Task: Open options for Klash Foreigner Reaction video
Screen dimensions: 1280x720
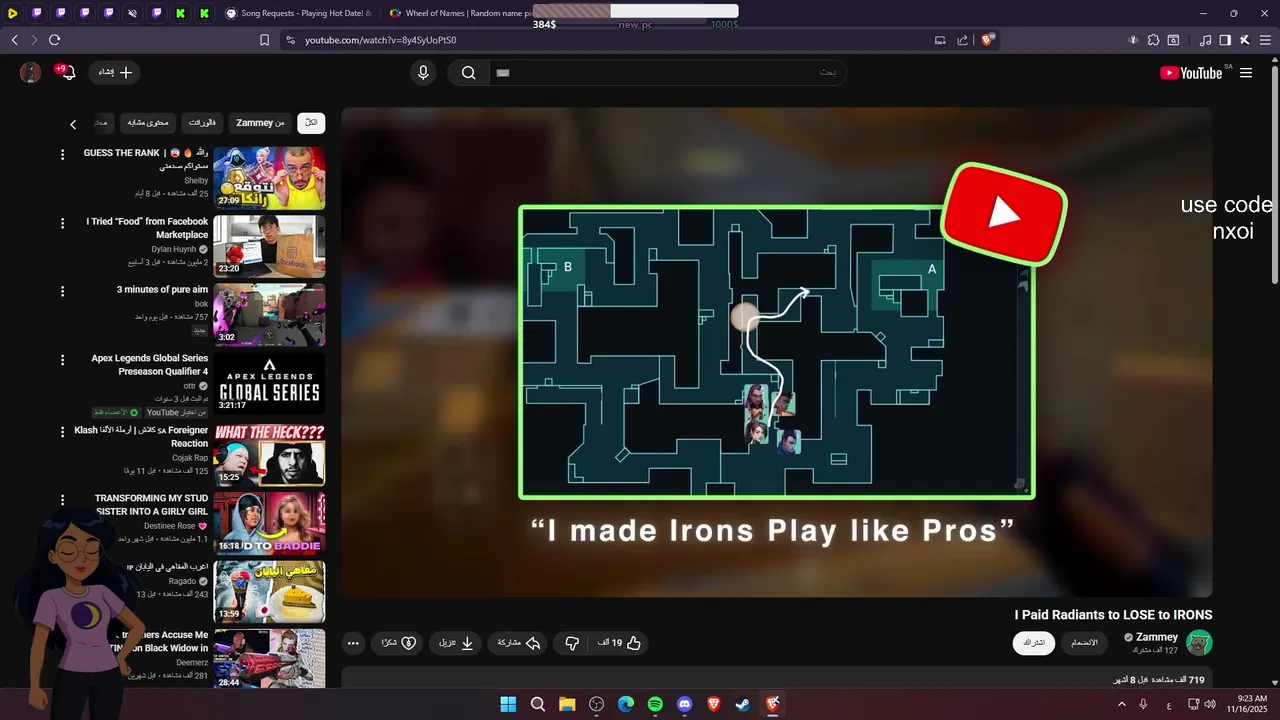Action: pyautogui.click(x=62, y=431)
